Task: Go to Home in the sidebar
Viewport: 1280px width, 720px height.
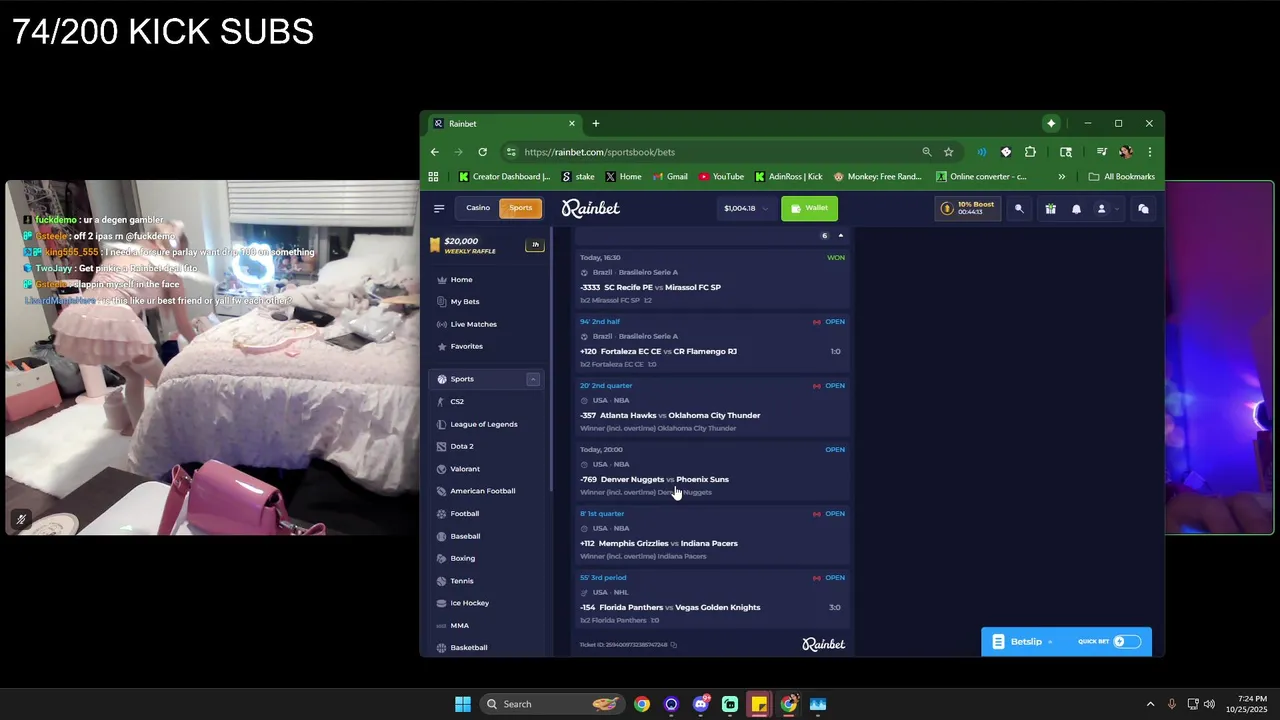Action: [461, 280]
